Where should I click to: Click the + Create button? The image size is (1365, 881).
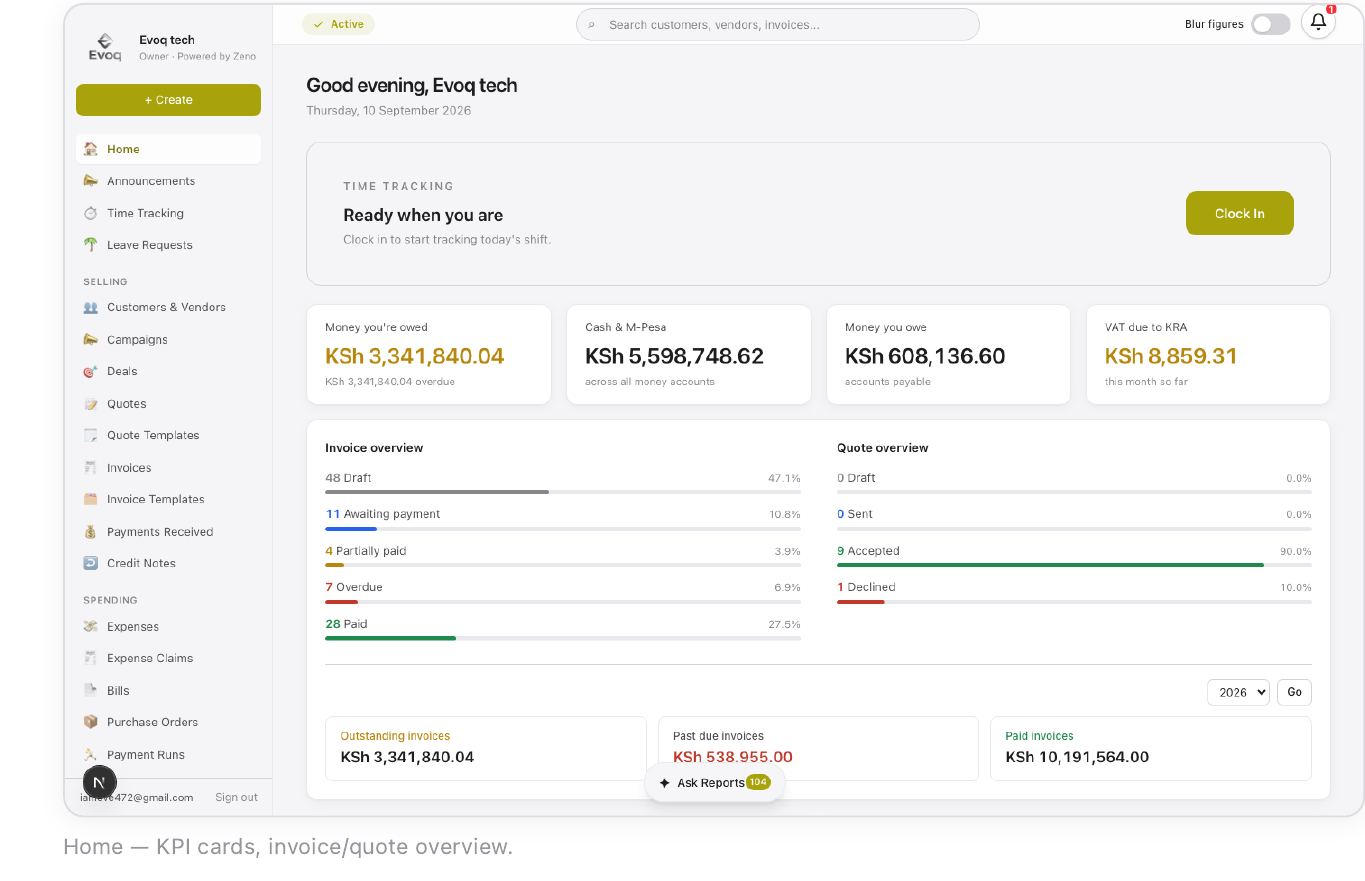coord(168,100)
